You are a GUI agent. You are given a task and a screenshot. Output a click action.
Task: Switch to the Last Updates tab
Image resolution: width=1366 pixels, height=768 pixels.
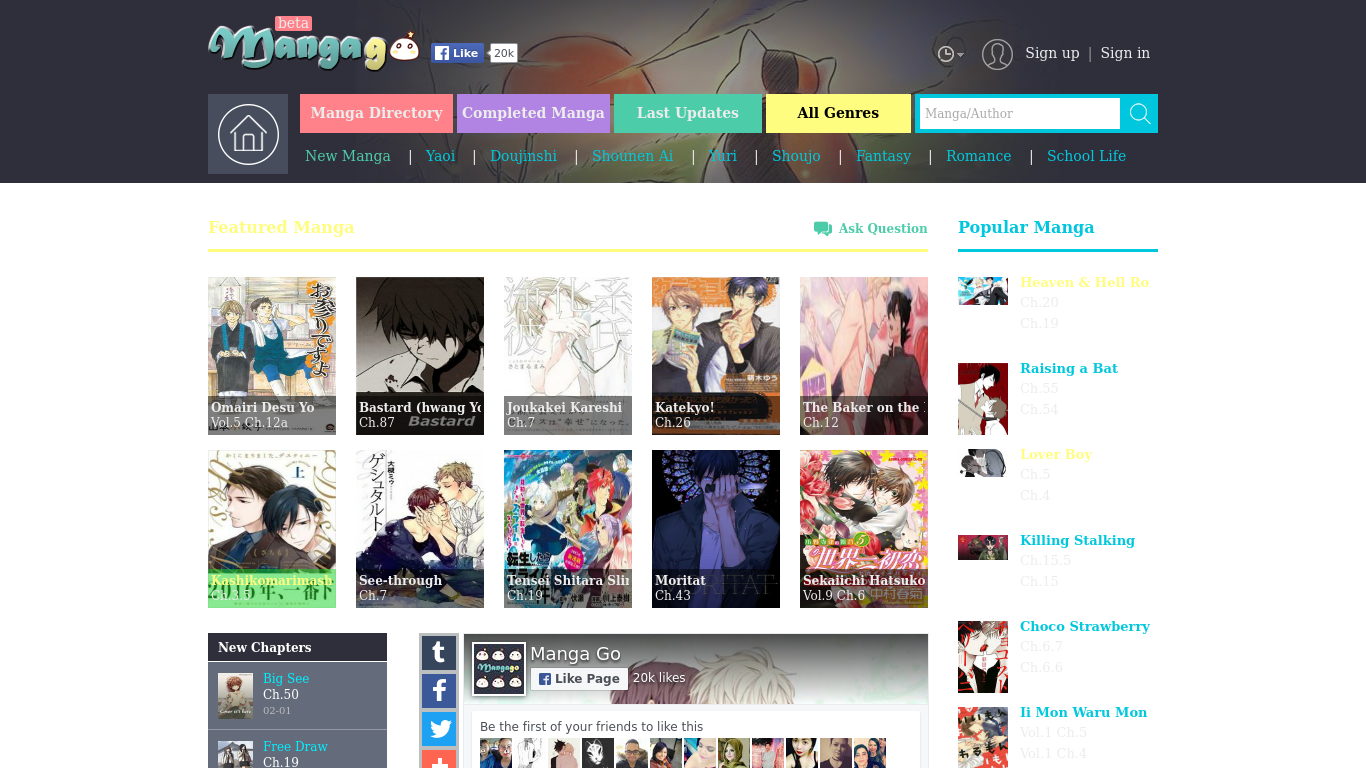pos(688,113)
